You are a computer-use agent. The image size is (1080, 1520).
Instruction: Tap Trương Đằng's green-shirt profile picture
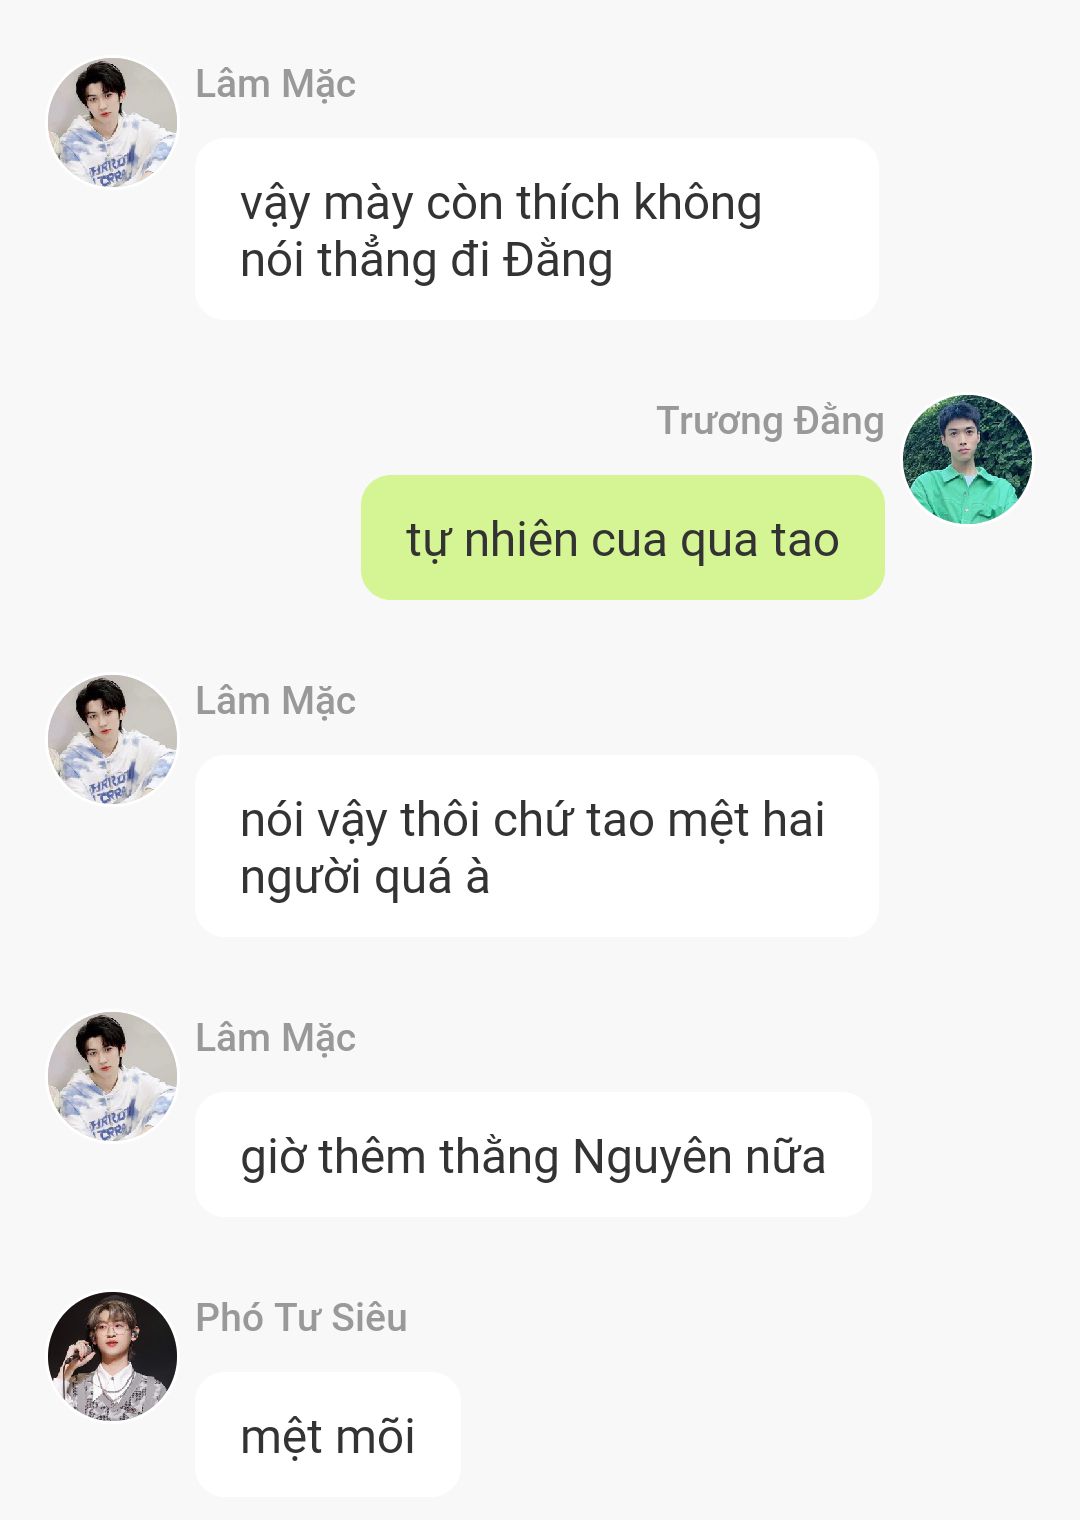(x=967, y=459)
